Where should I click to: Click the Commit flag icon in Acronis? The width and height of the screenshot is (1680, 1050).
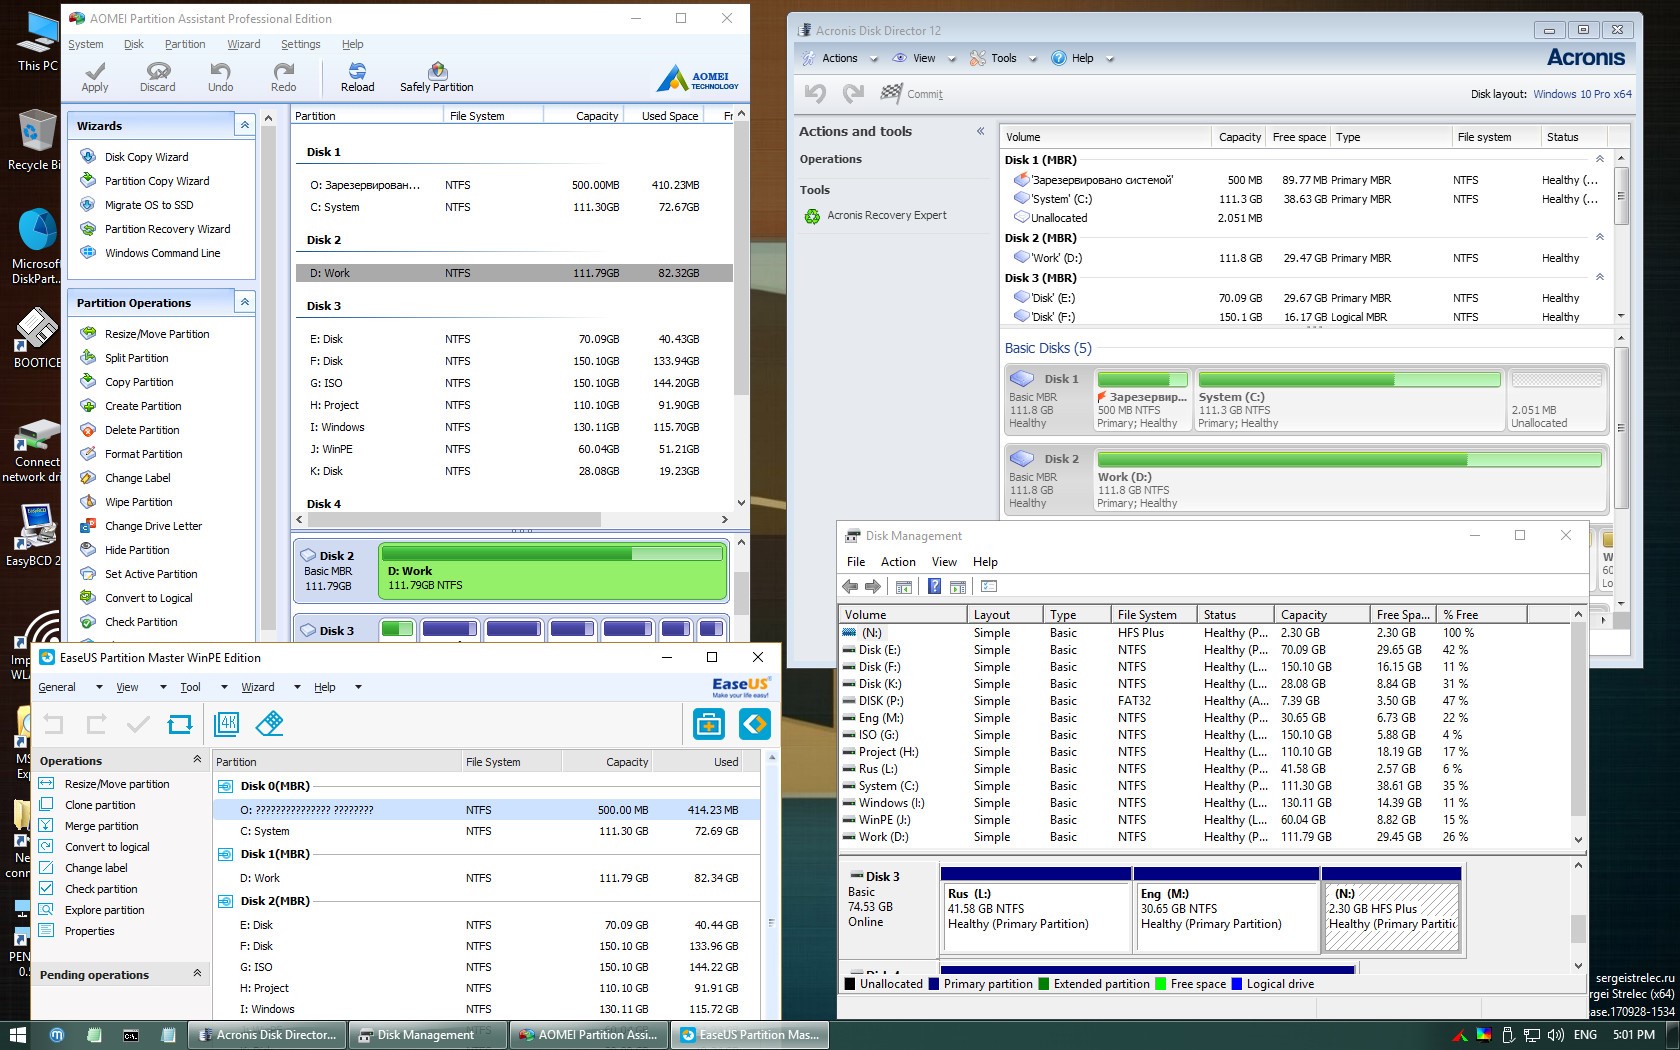[x=891, y=93]
